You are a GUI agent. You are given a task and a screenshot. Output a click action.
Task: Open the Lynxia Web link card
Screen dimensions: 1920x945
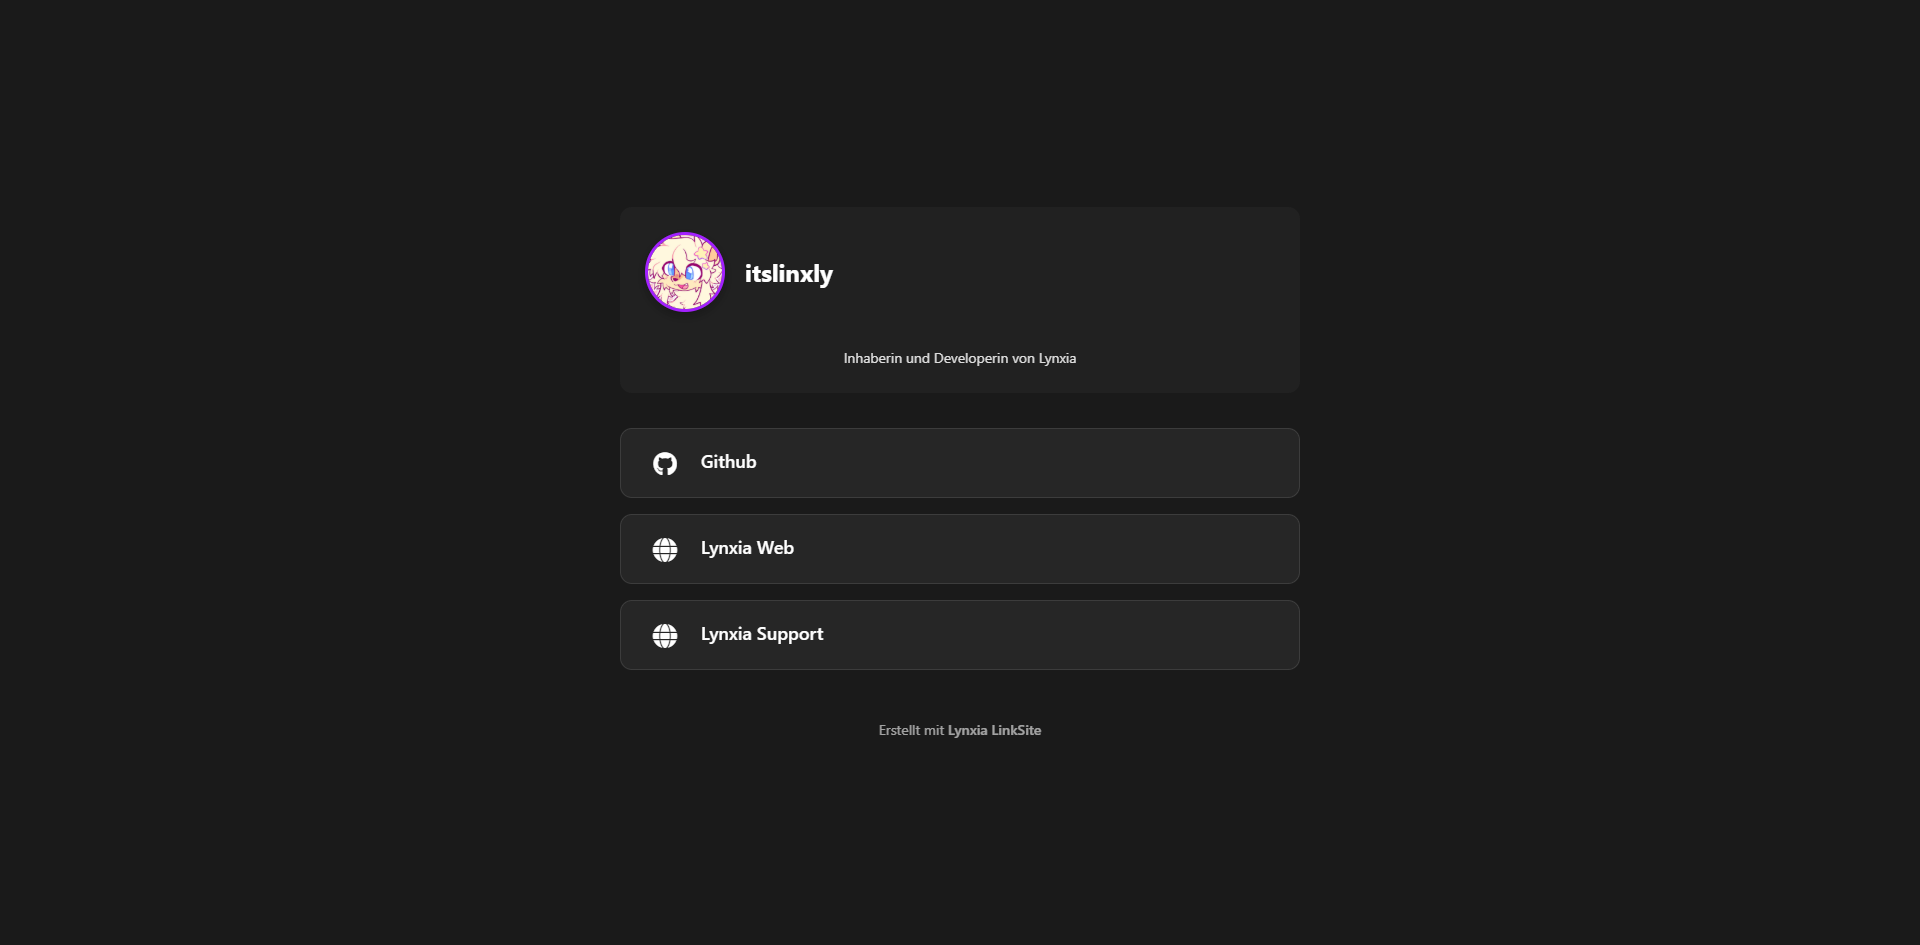click(960, 549)
